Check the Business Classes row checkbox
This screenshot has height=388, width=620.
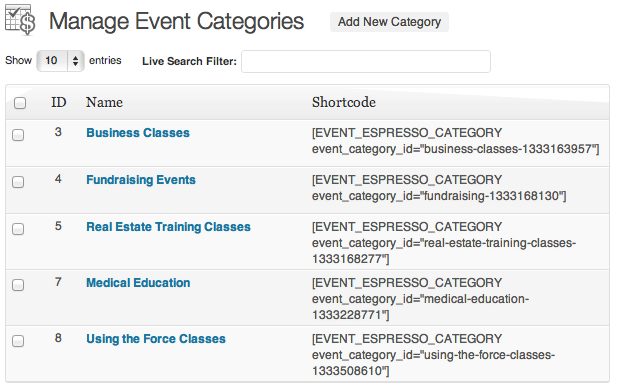click(x=18, y=135)
